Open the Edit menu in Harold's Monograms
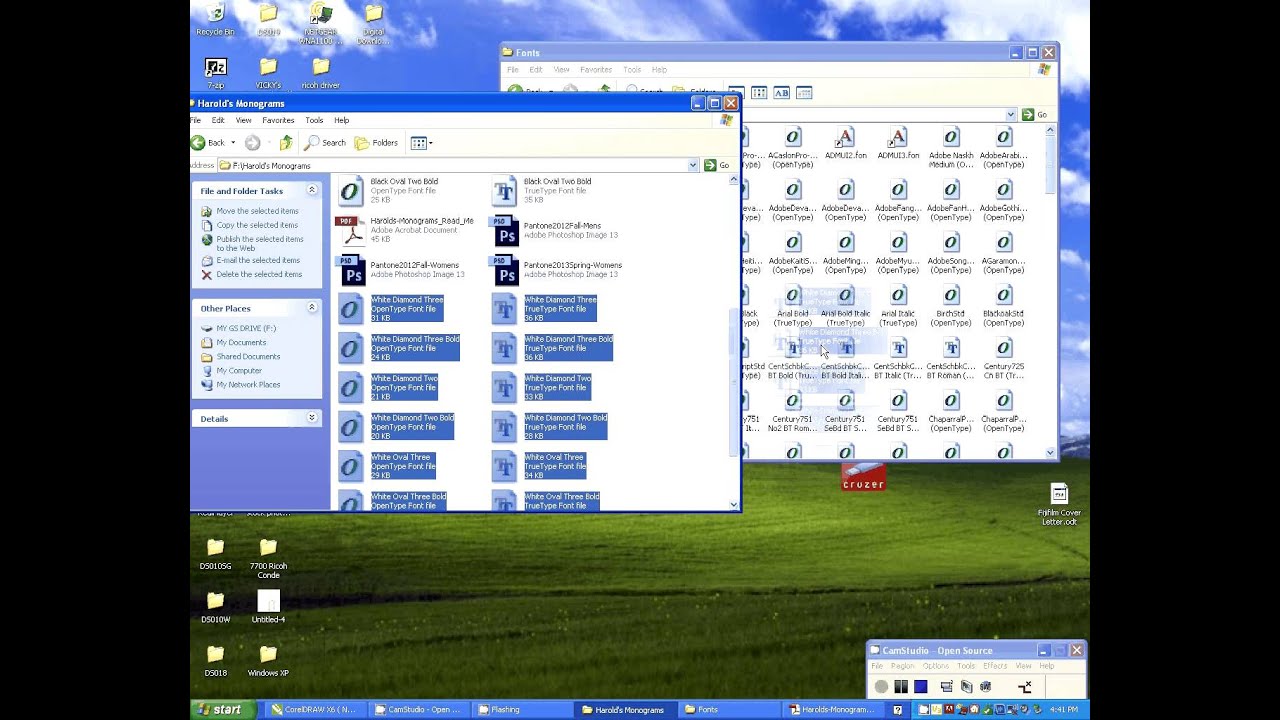Image resolution: width=1280 pixels, height=720 pixels. (218, 120)
